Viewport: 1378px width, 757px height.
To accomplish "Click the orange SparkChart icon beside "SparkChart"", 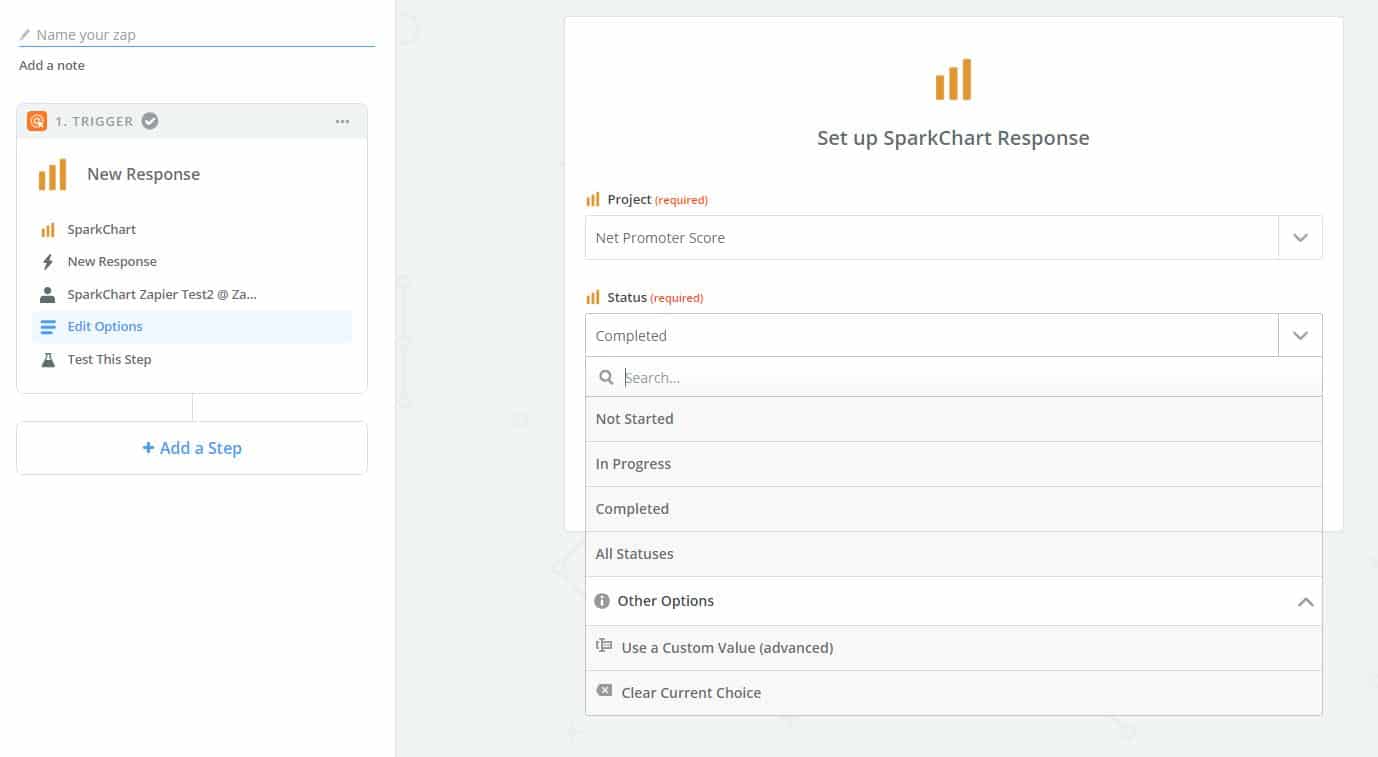I will coord(47,229).
